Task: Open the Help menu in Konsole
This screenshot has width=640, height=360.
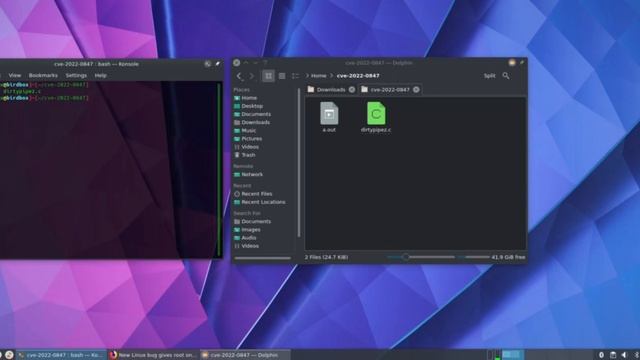Action: pyautogui.click(x=100, y=76)
